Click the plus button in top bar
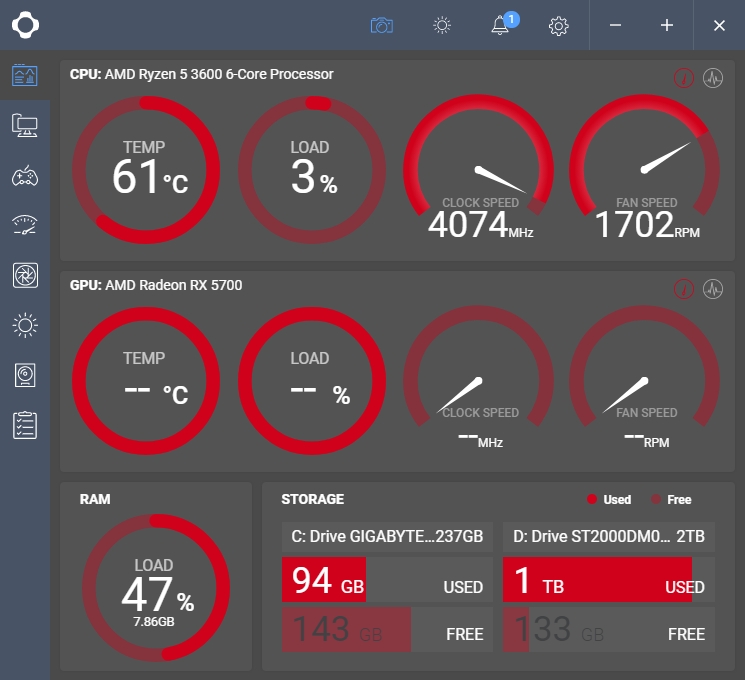The height and width of the screenshot is (680, 745). click(x=667, y=25)
